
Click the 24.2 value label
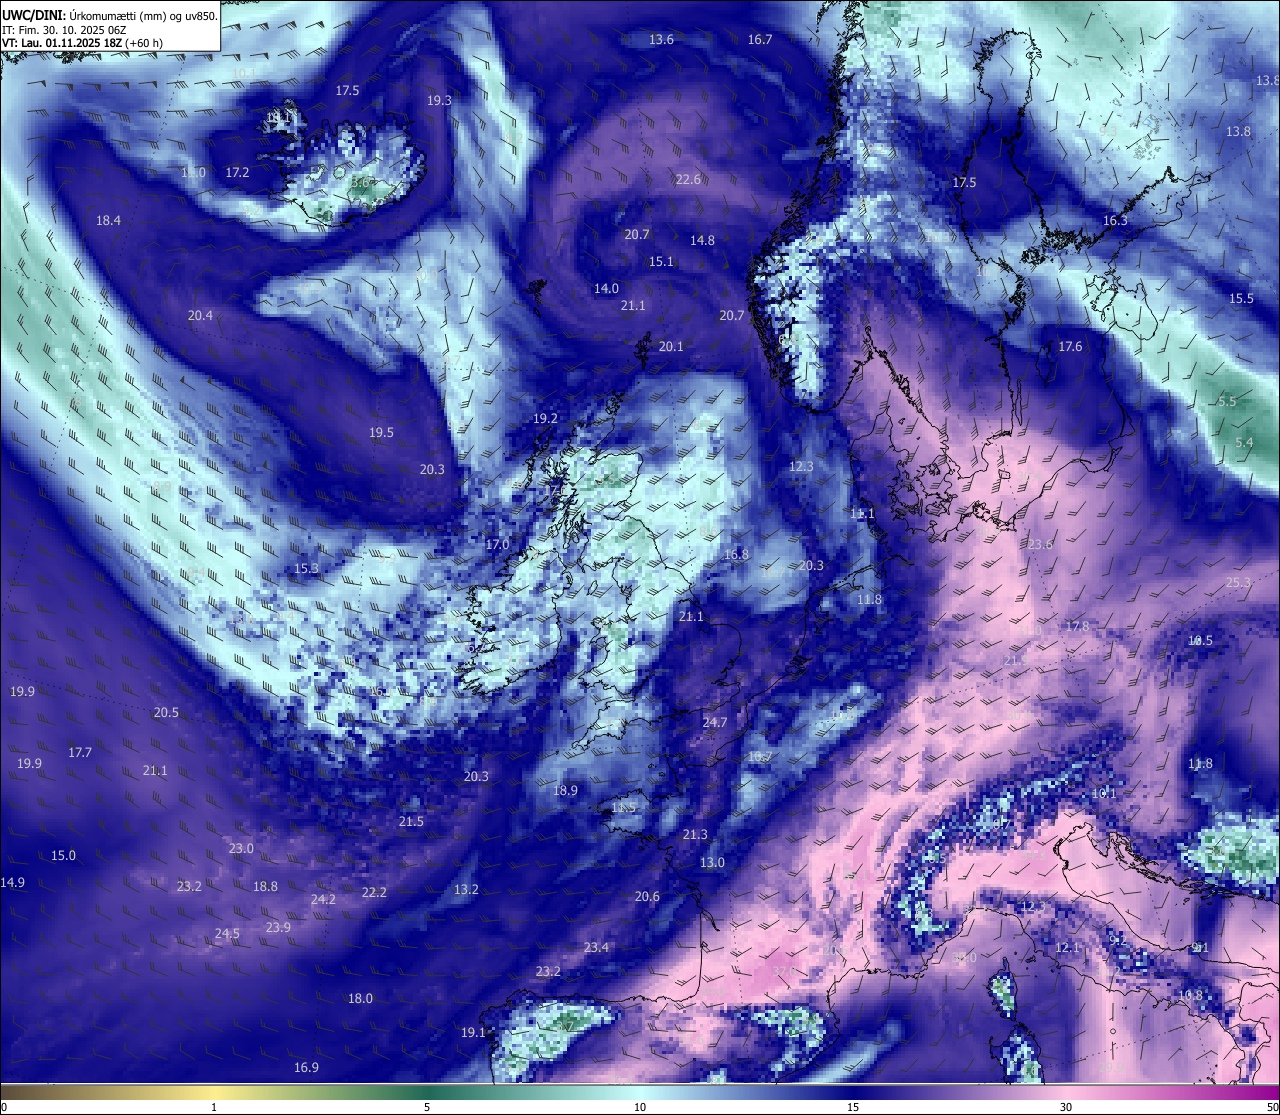(323, 900)
